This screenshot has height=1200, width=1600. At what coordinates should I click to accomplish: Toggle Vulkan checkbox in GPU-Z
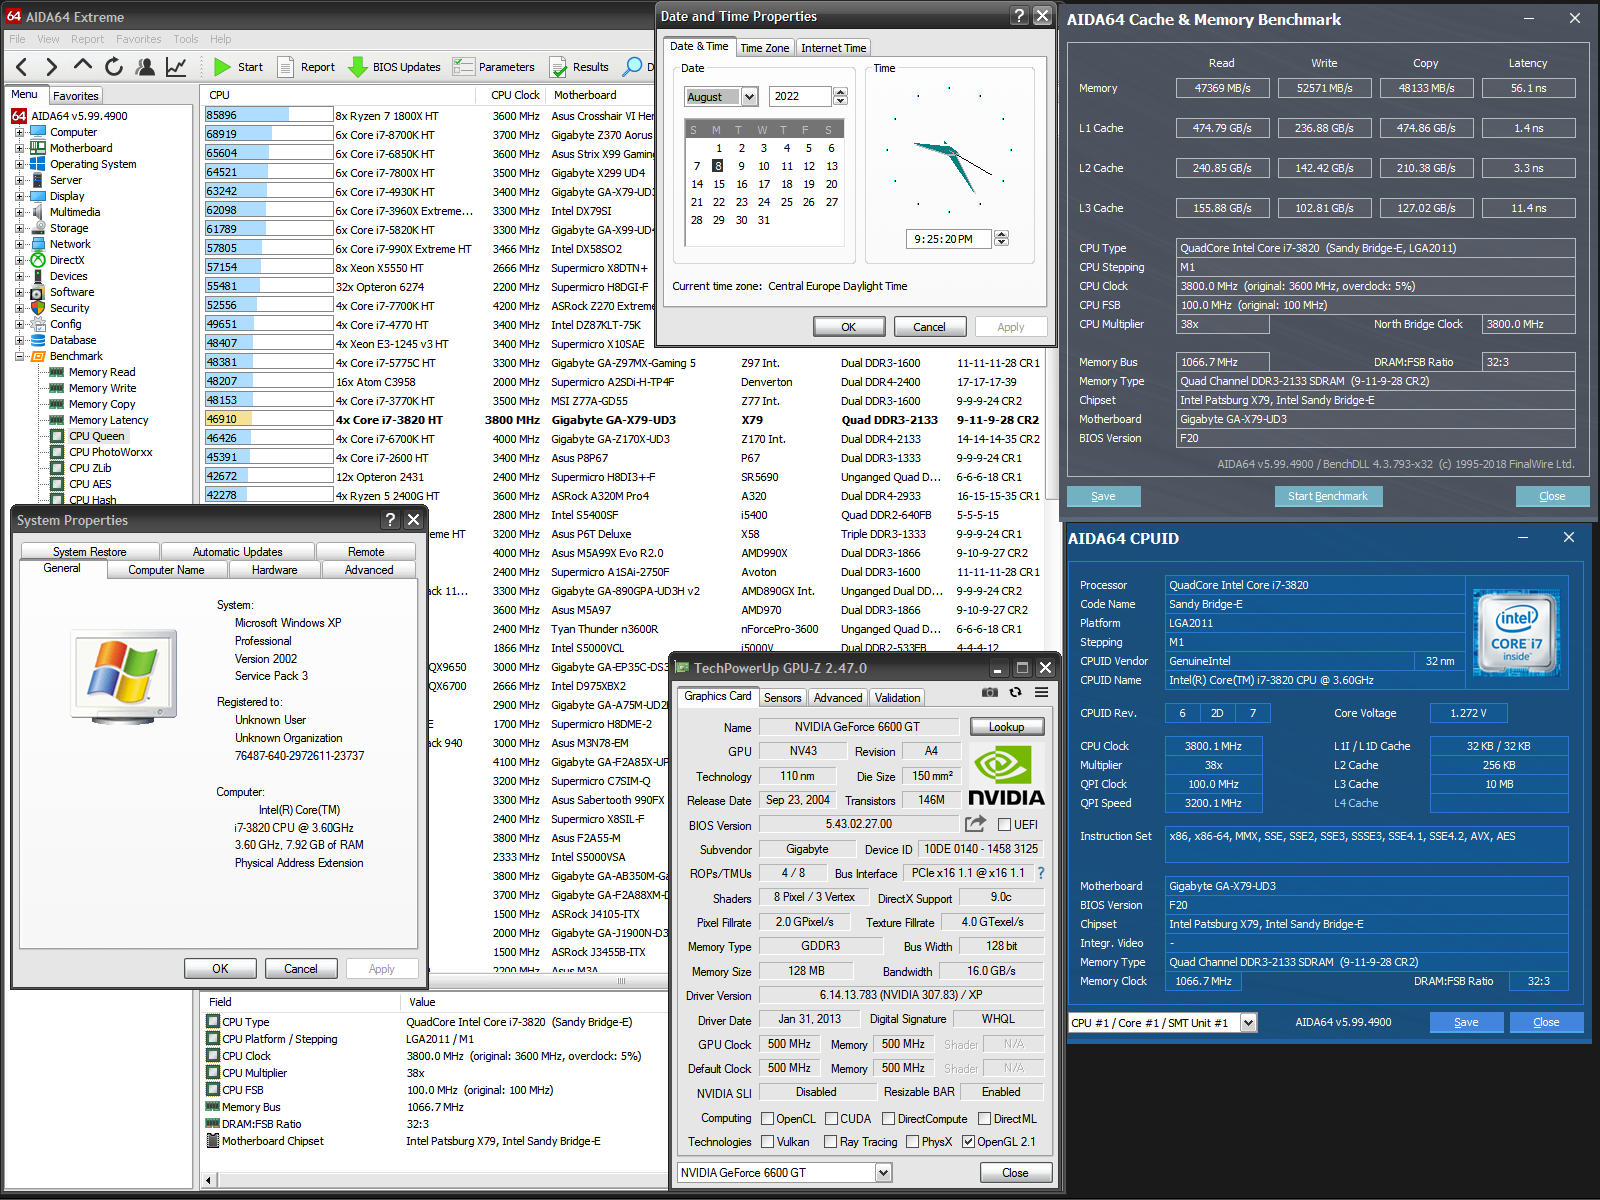pos(767,1142)
